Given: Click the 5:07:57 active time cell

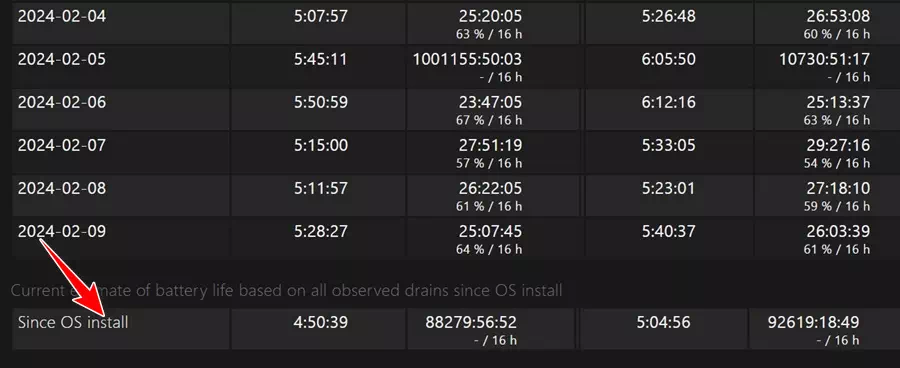Looking at the screenshot, I should 321,16.
